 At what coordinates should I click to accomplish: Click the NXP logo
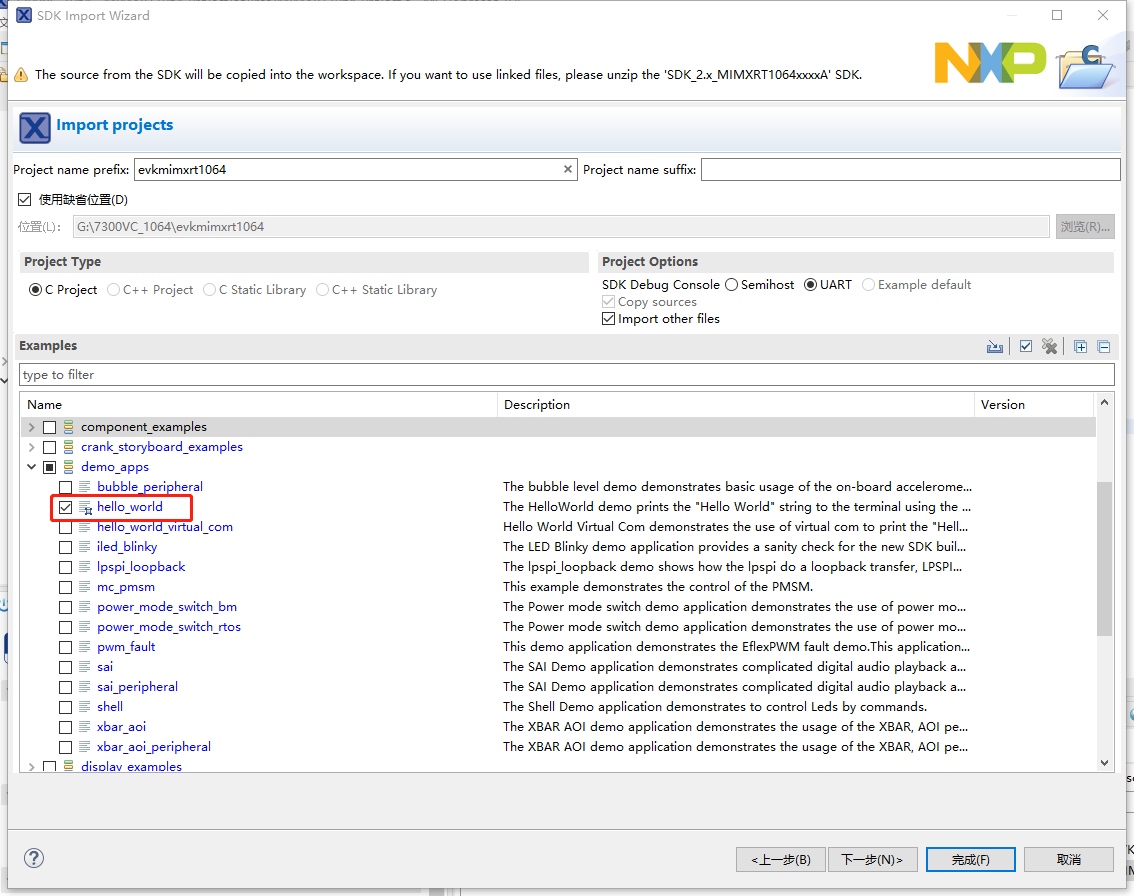990,62
